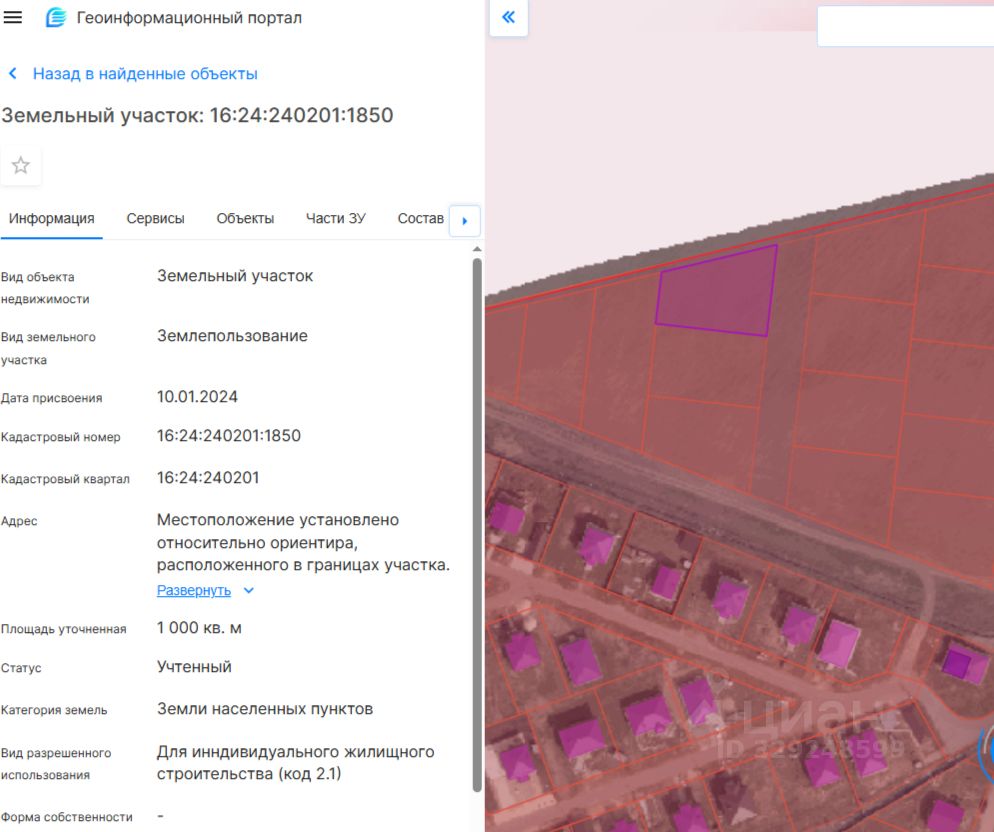Click cadastral quarter value 16:24:240201
The height and width of the screenshot is (832, 994).
tap(208, 478)
